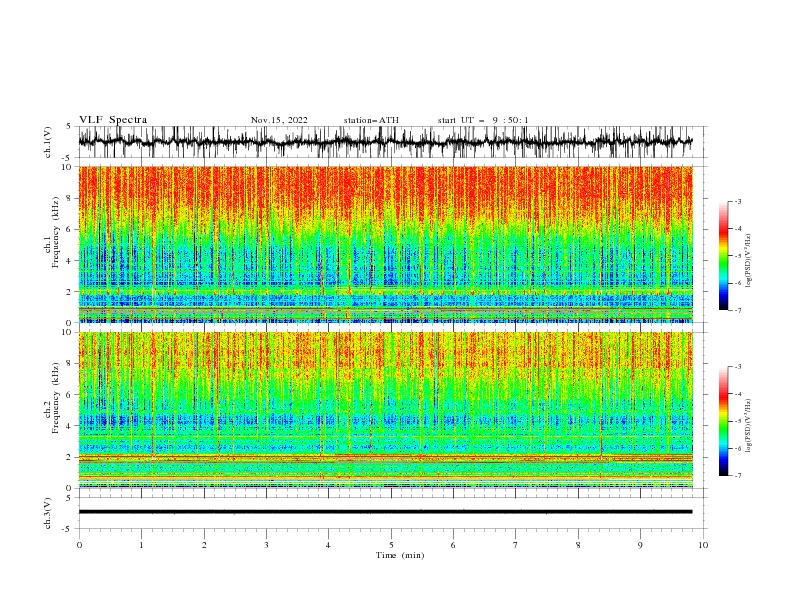
Task: Click the ch.3 flat waveform trace
Action: [x=385, y=512]
